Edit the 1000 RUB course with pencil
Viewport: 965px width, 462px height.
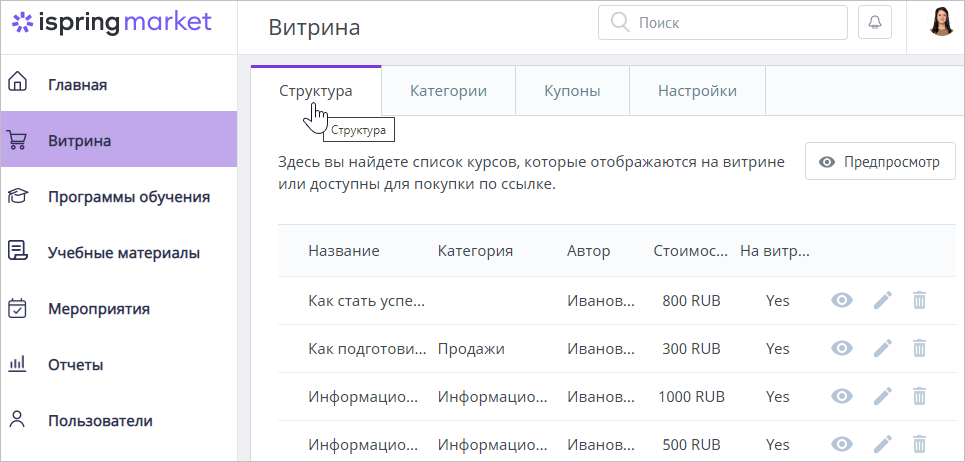[x=883, y=396]
